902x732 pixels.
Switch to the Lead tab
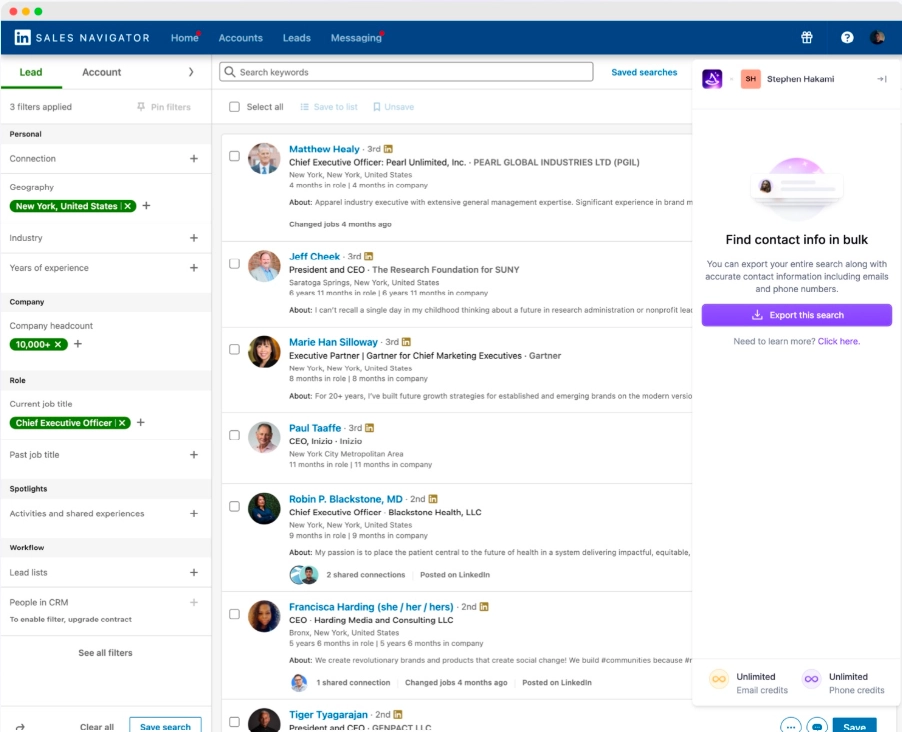pyautogui.click(x=31, y=72)
